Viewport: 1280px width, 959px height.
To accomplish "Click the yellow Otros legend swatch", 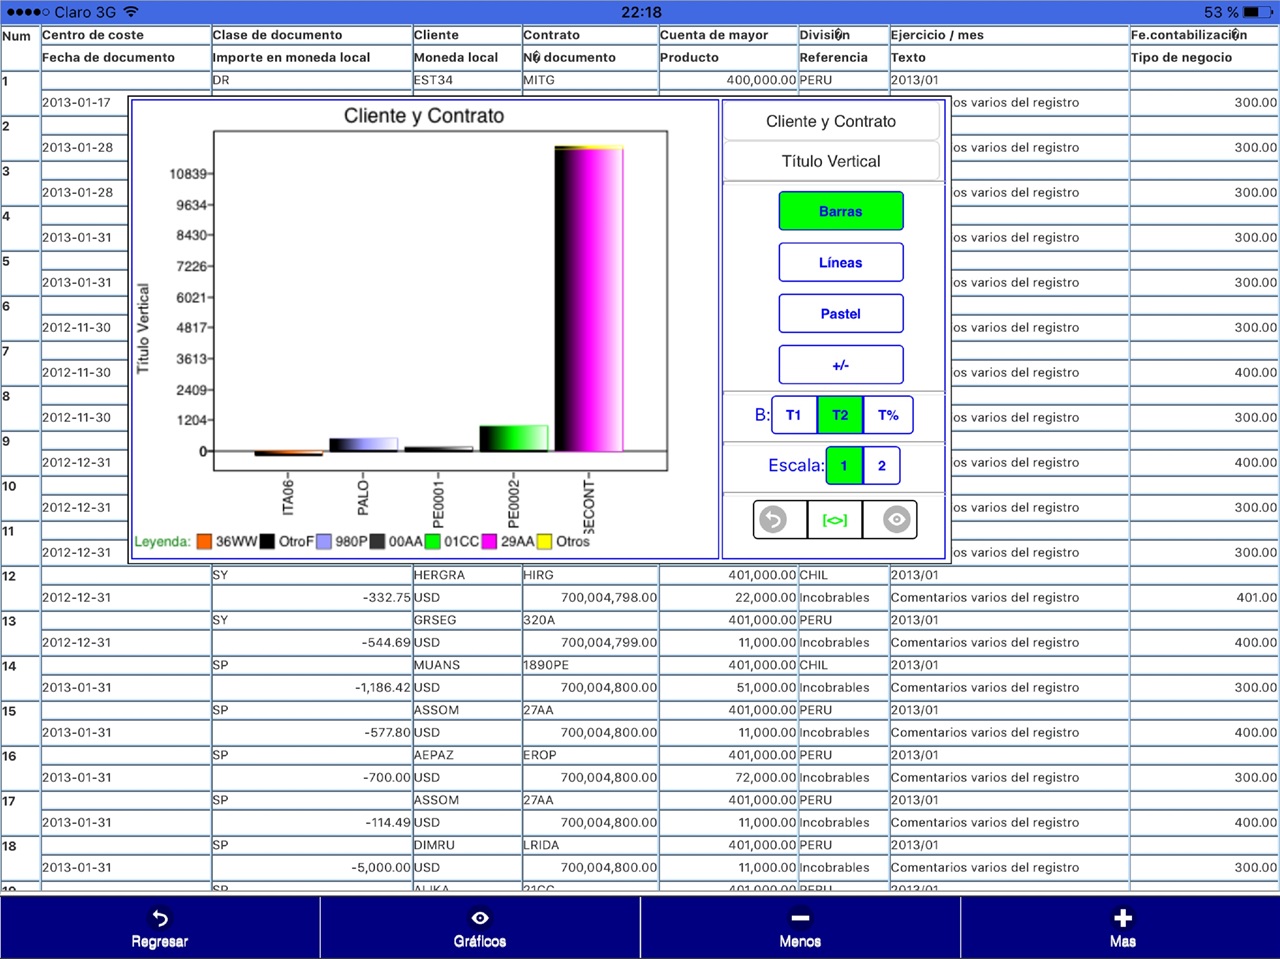I will click(x=545, y=541).
